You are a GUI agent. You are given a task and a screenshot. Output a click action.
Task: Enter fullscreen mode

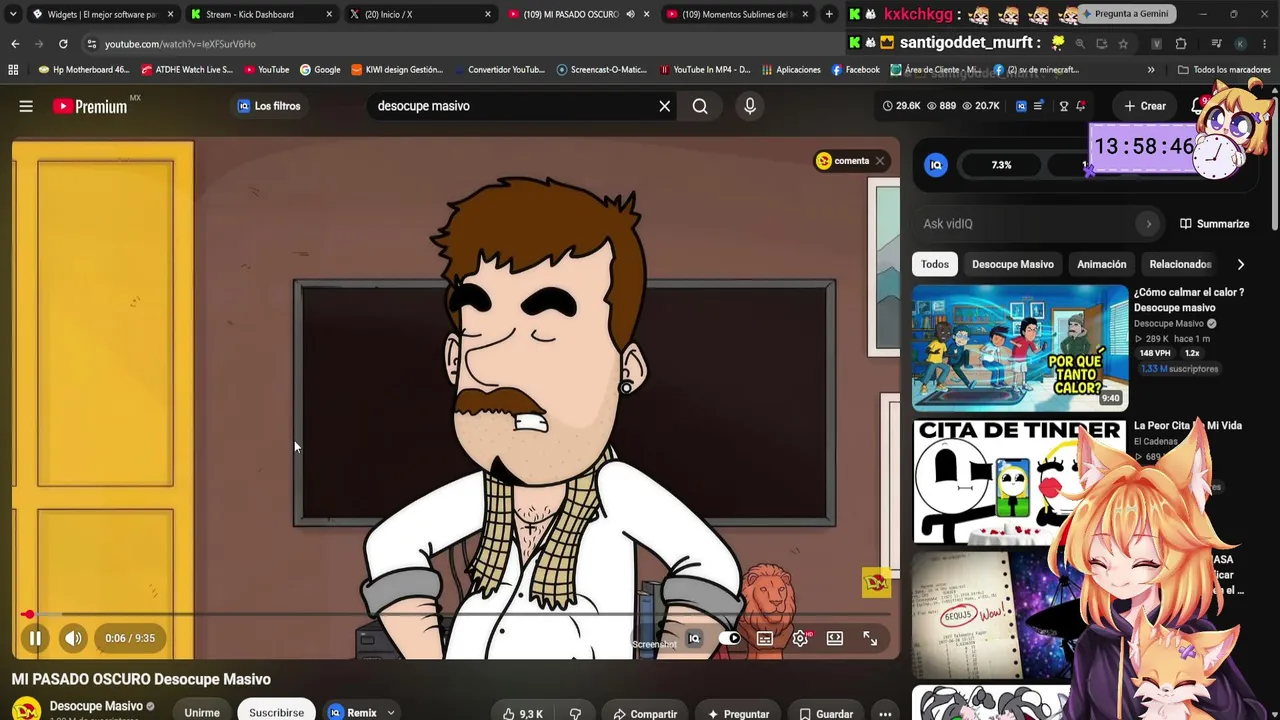(x=870, y=639)
